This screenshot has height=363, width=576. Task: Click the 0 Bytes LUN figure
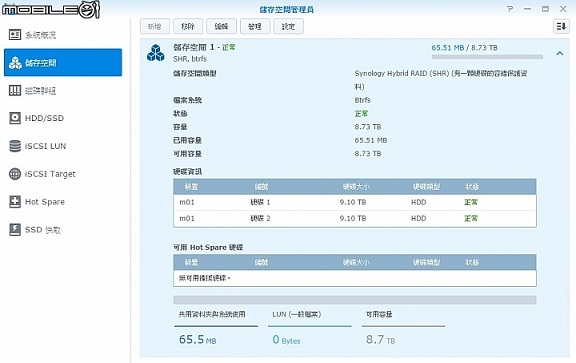point(287,339)
